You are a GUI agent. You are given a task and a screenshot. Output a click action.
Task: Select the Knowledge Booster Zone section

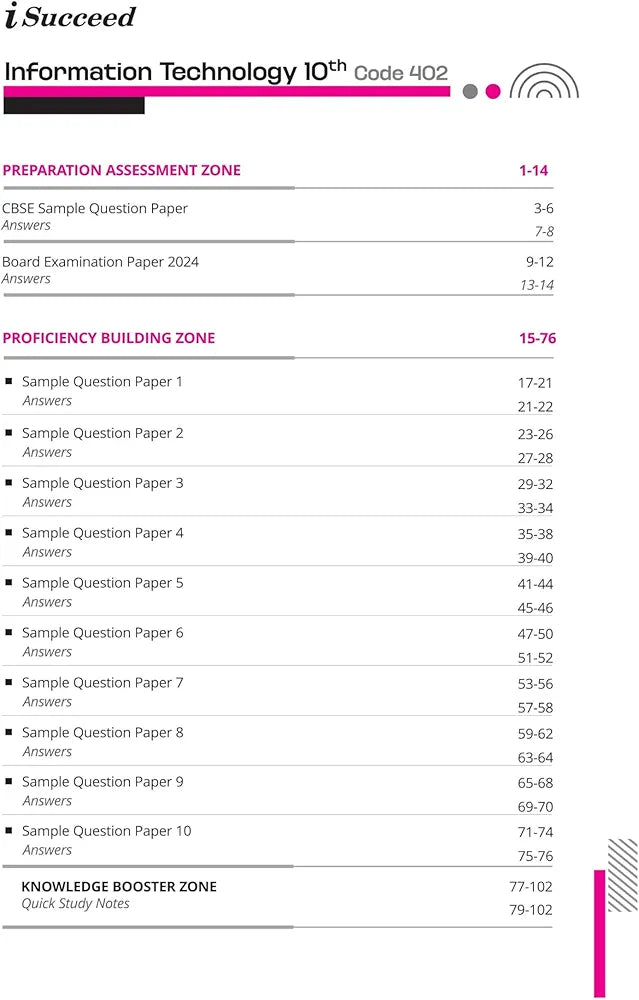click(x=119, y=886)
